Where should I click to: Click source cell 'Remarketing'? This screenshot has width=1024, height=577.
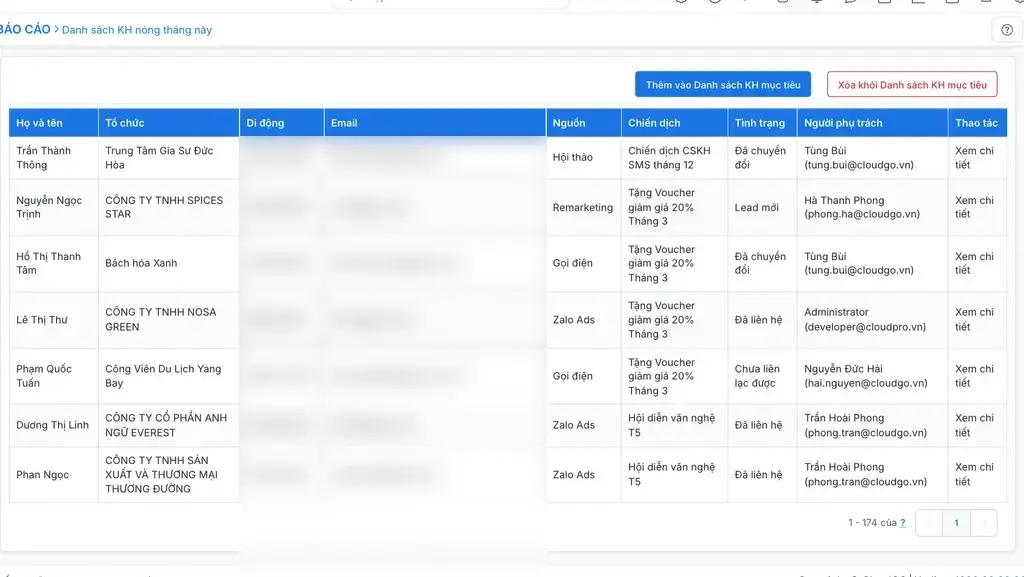click(x=583, y=208)
